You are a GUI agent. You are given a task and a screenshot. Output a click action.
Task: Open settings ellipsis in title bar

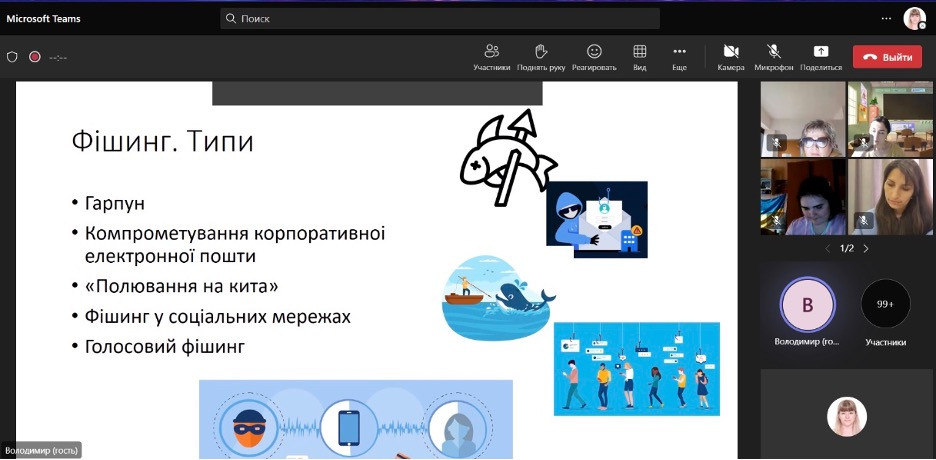click(x=886, y=18)
